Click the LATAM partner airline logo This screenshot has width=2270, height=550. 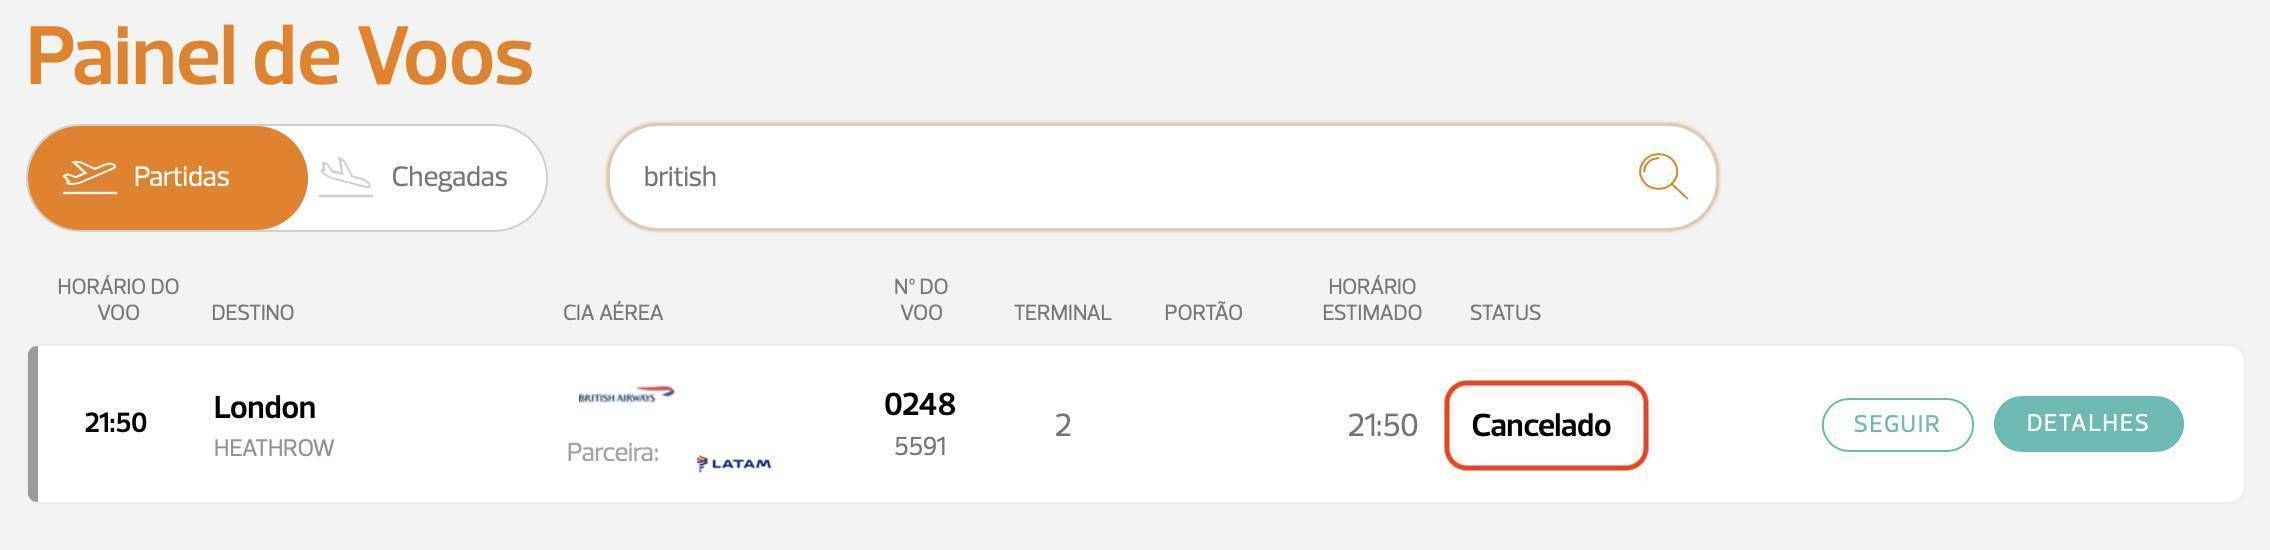click(x=734, y=463)
